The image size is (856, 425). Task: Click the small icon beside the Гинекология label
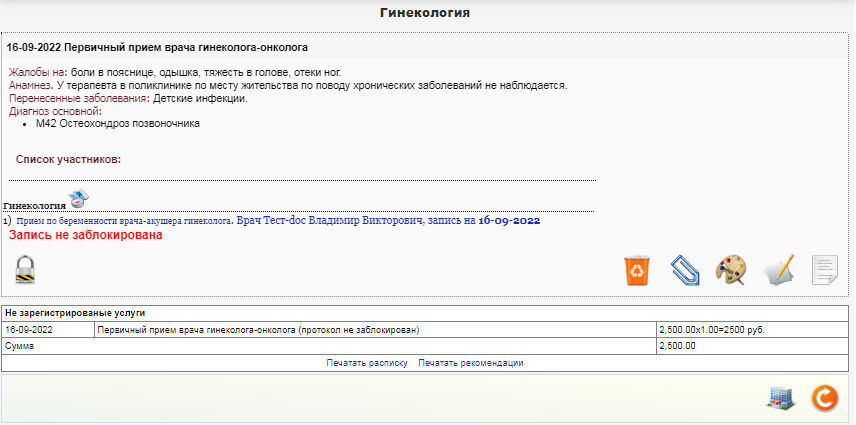pyautogui.click(x=79, y=197)
